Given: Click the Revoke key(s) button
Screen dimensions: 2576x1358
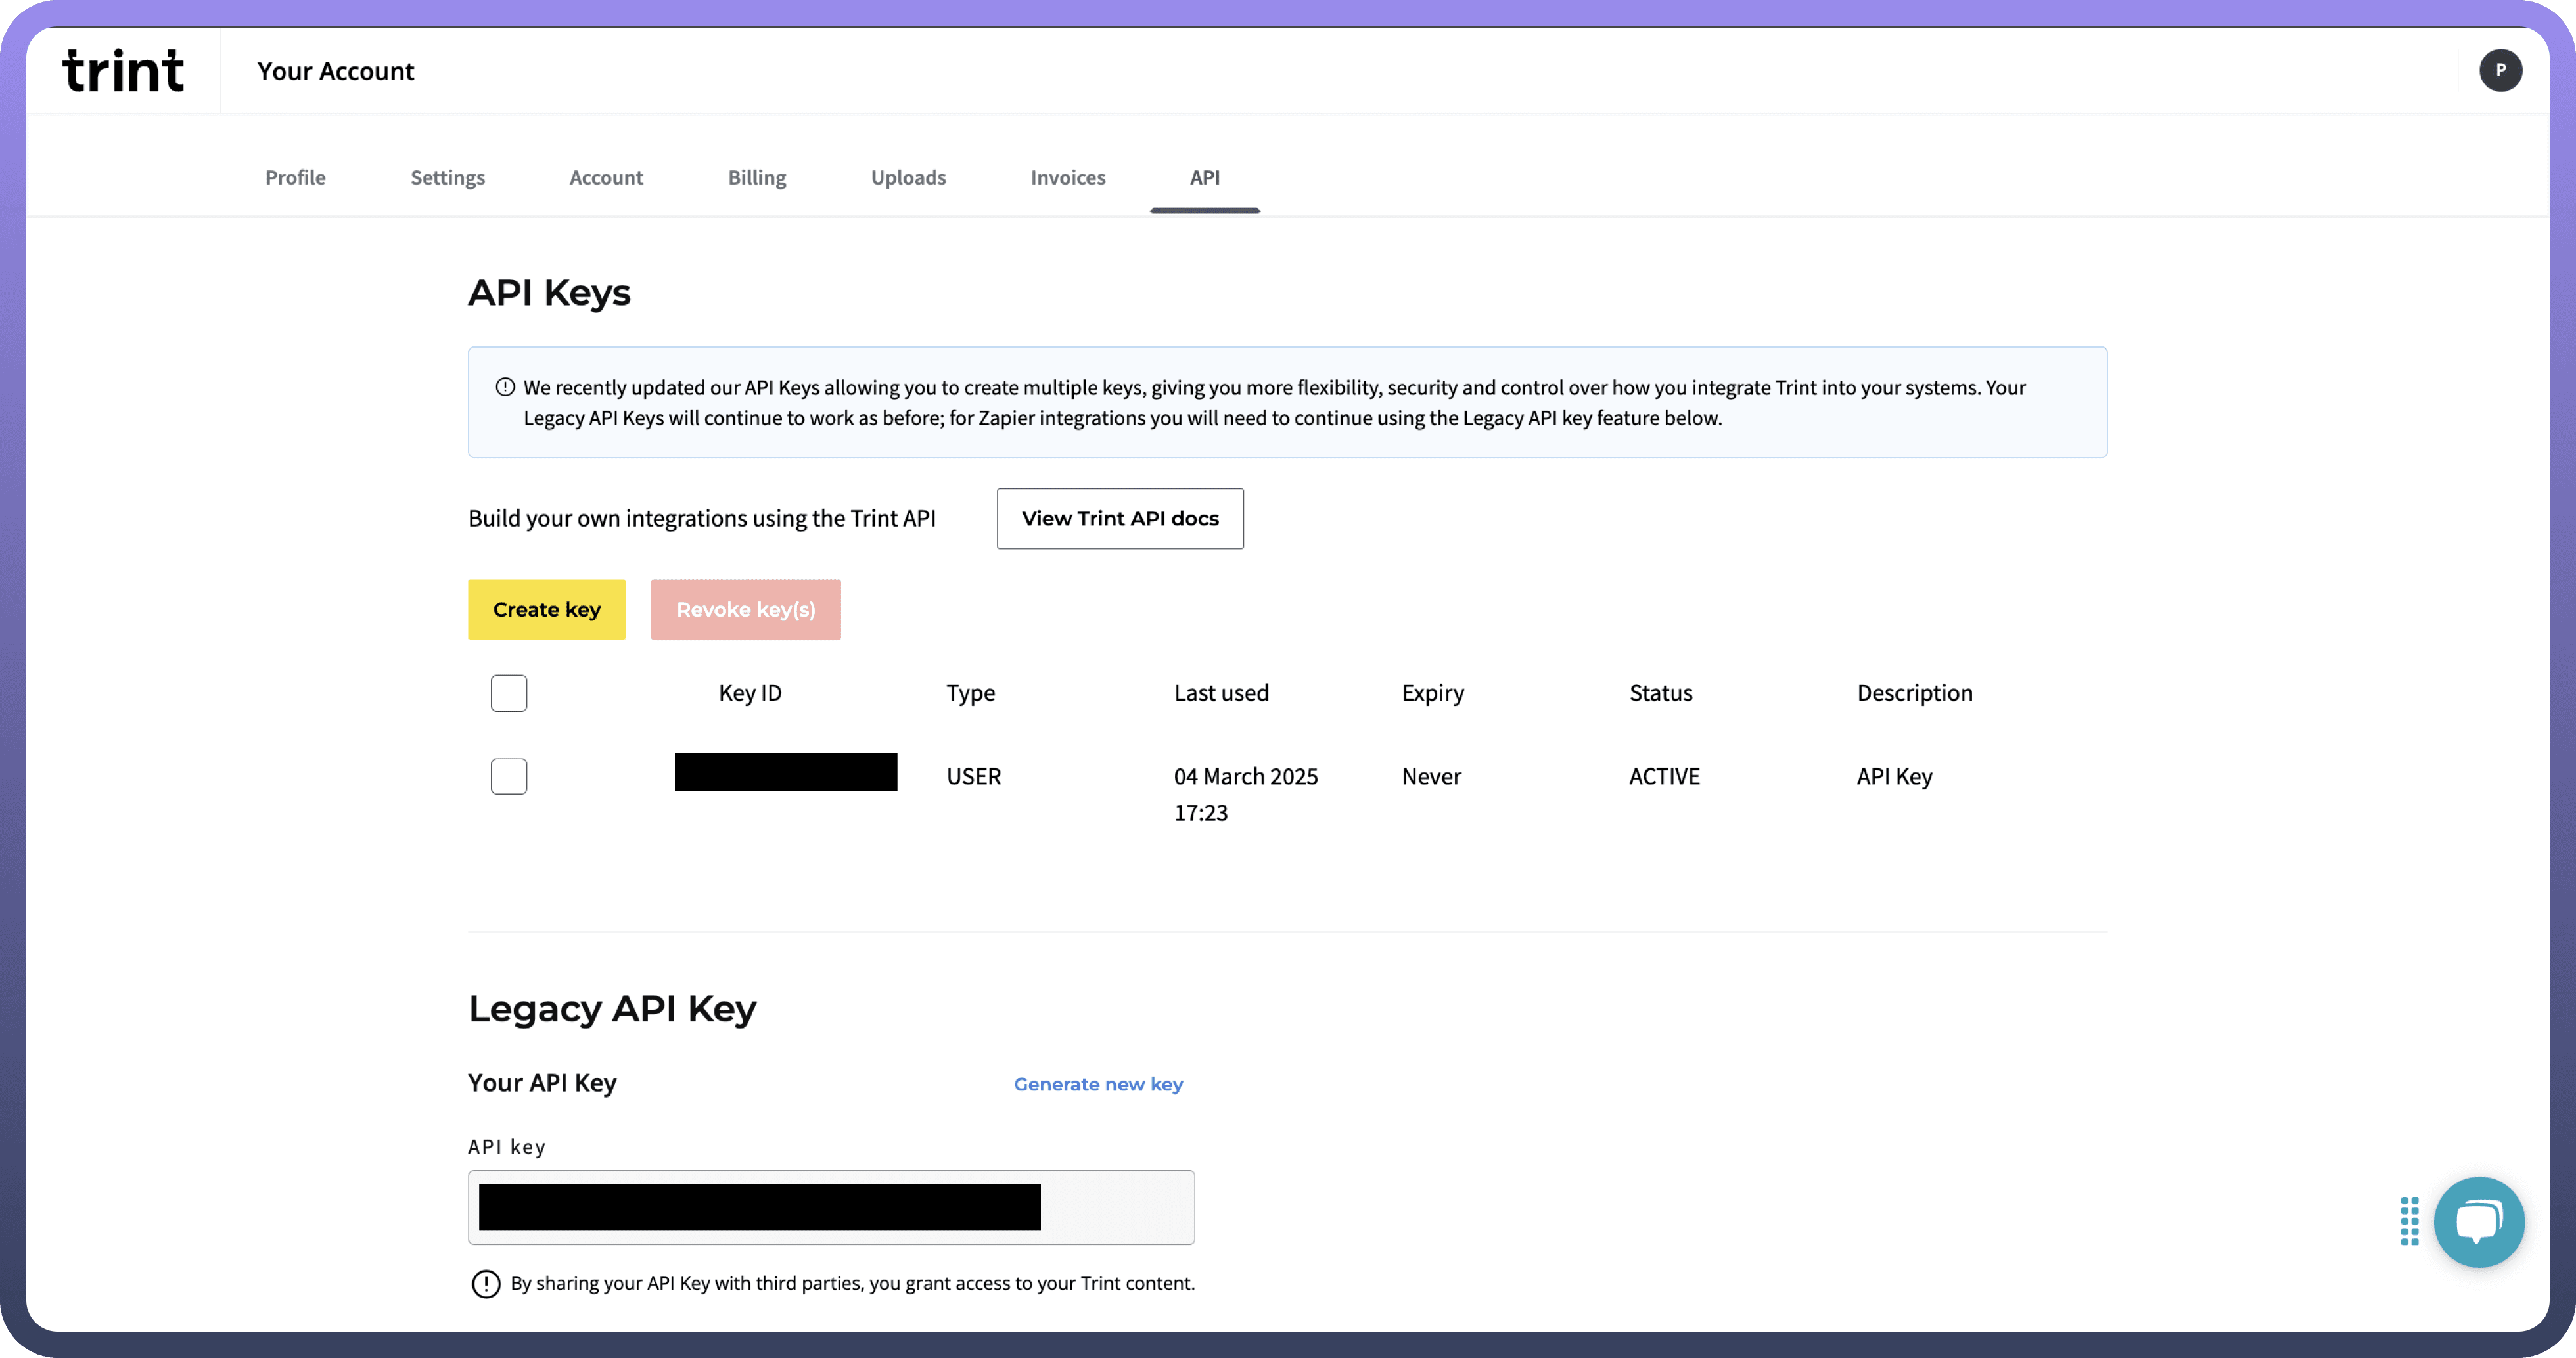Looking at the screenshot, I should coord(745,609).
